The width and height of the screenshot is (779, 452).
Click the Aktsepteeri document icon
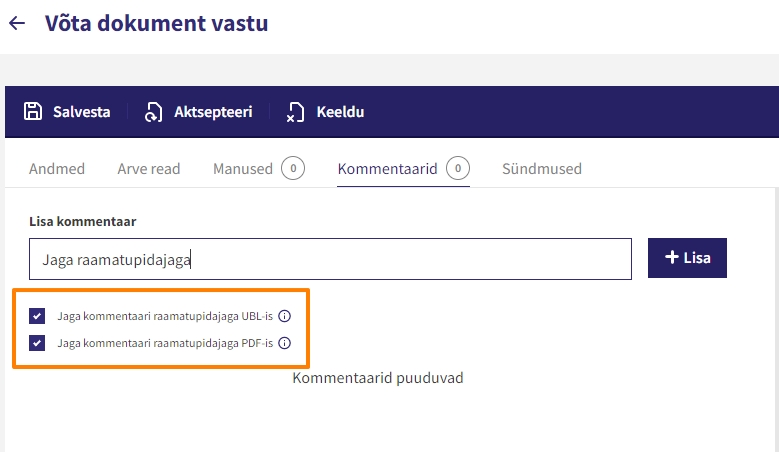(x=153, y=112)
